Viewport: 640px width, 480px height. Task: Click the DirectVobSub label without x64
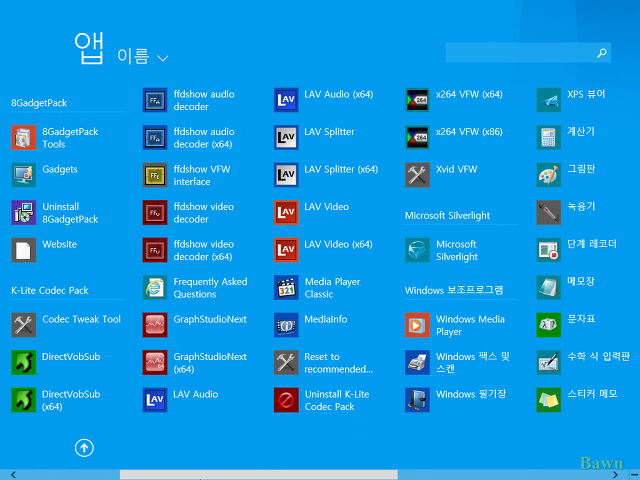click(x=71, y=357)
